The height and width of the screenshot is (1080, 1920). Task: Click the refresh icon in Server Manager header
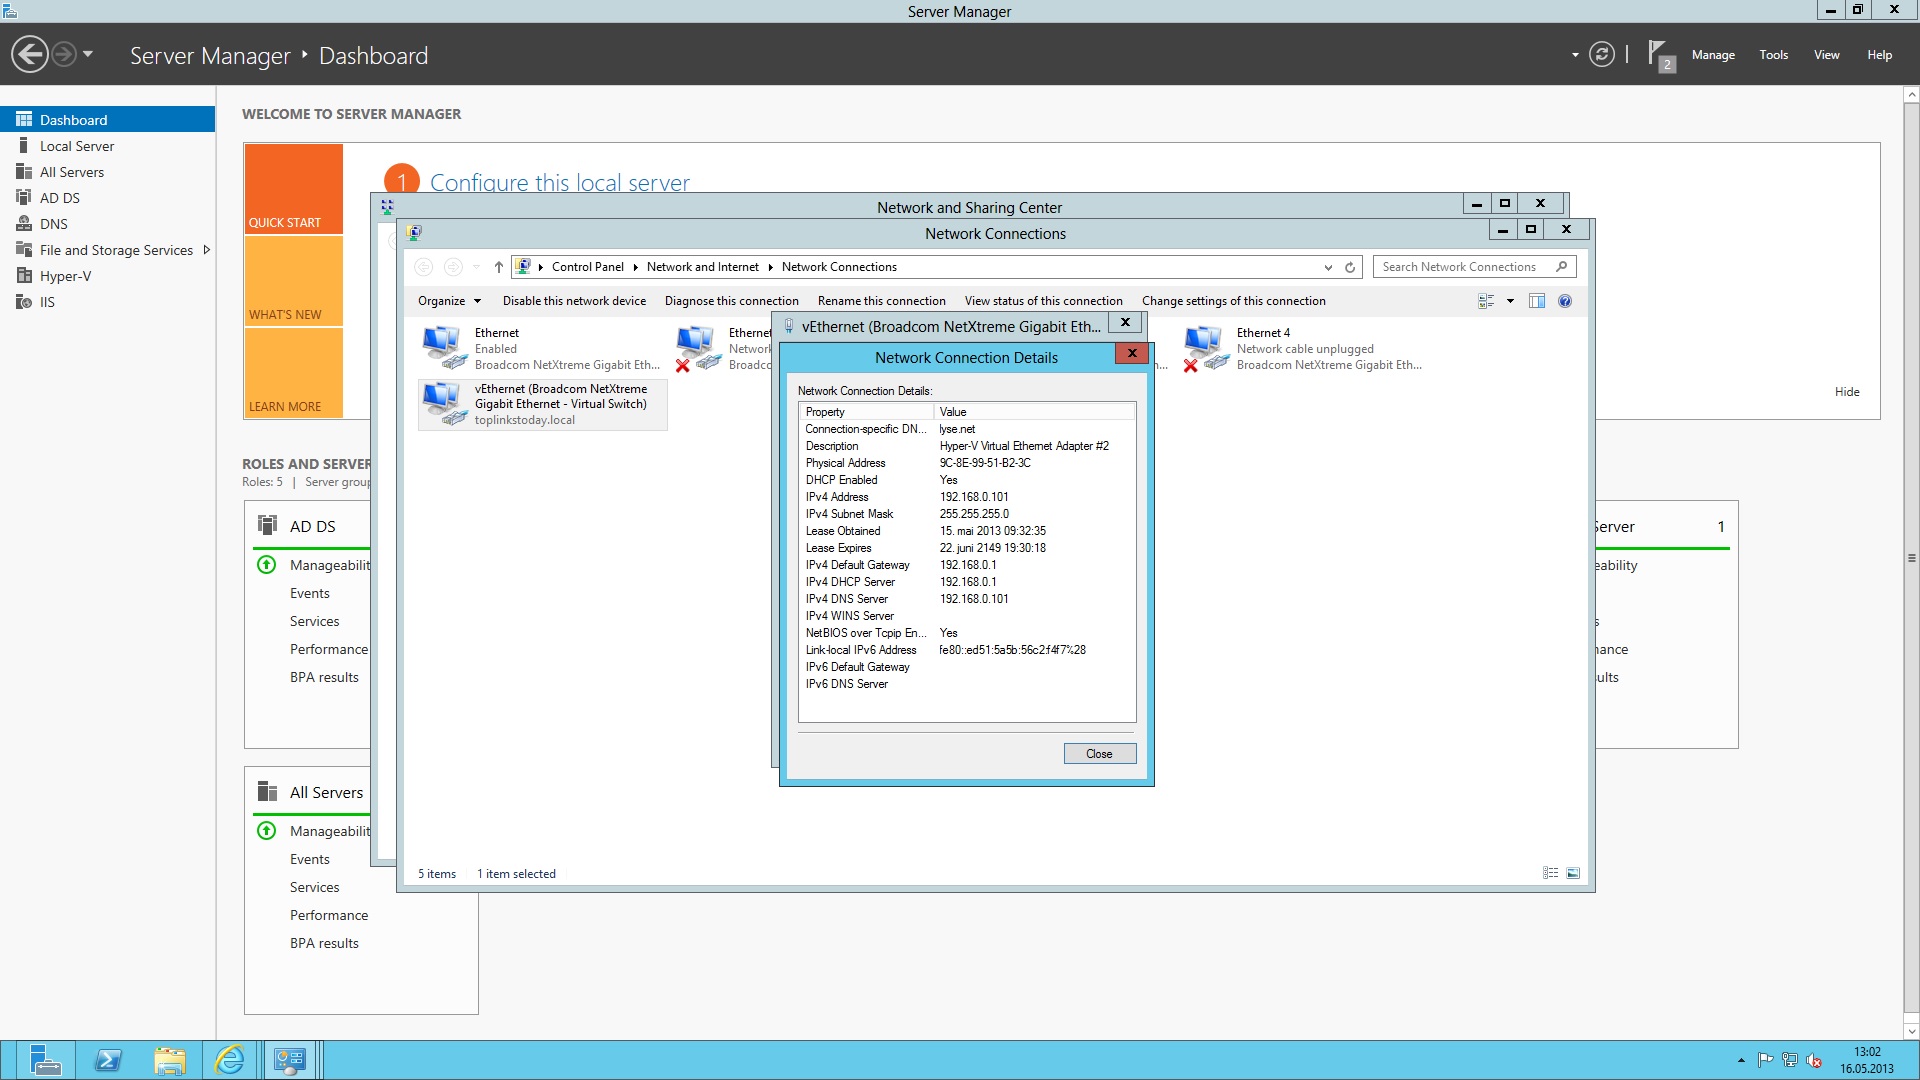pyautogui.click(x=1602, y=55)
